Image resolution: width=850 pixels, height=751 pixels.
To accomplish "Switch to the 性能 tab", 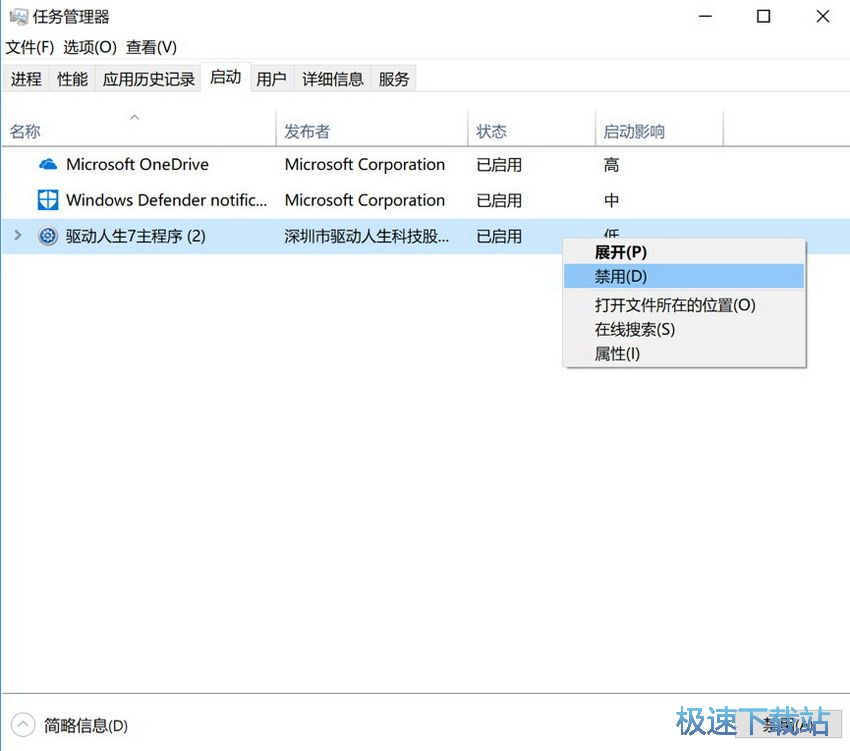I will [72, 79].
